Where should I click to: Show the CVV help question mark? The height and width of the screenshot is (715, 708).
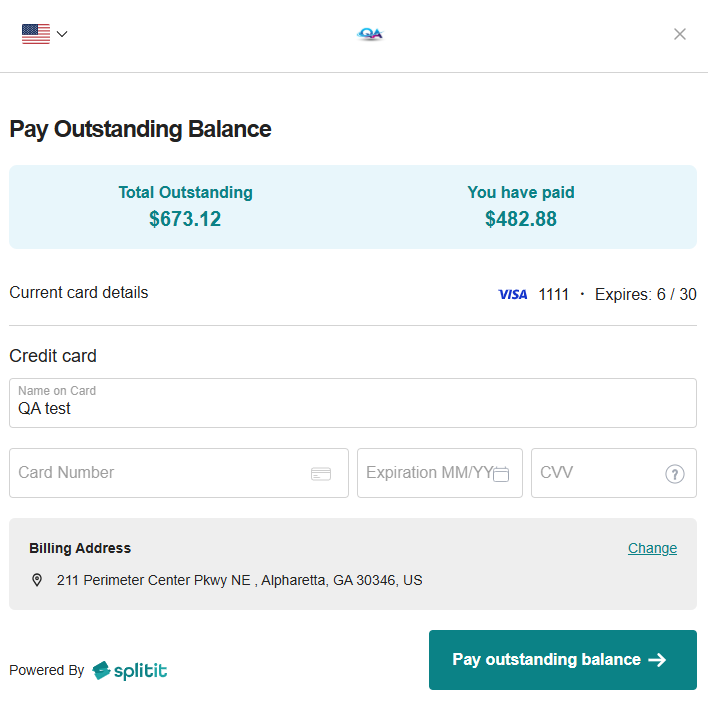point(675,474)
